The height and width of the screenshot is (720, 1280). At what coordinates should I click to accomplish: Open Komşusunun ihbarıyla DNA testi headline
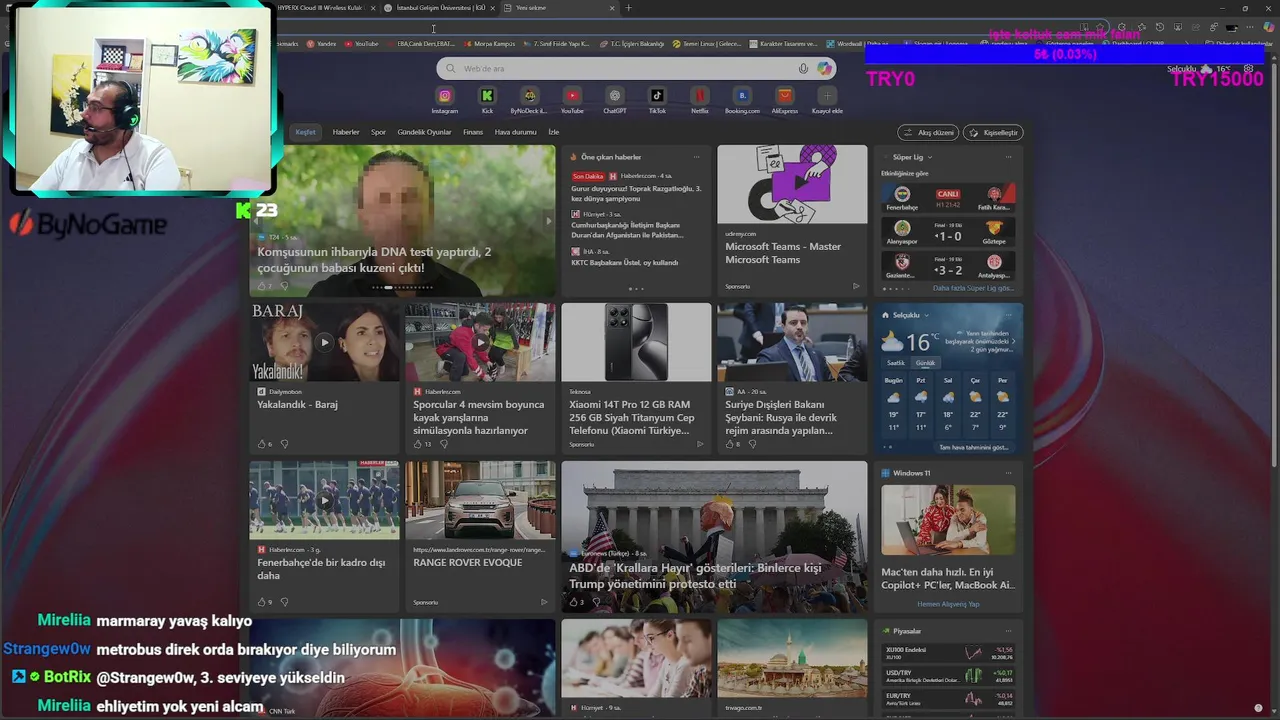[374, 260]
